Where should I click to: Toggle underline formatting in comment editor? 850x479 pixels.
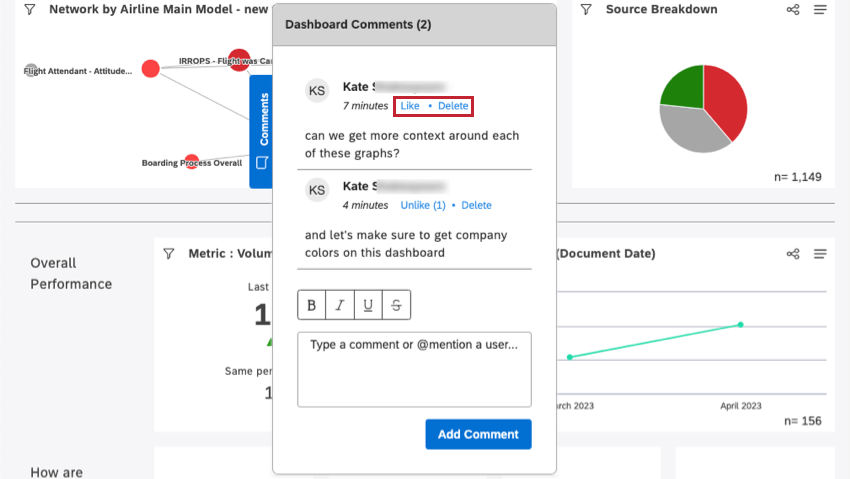pos(368,305)
